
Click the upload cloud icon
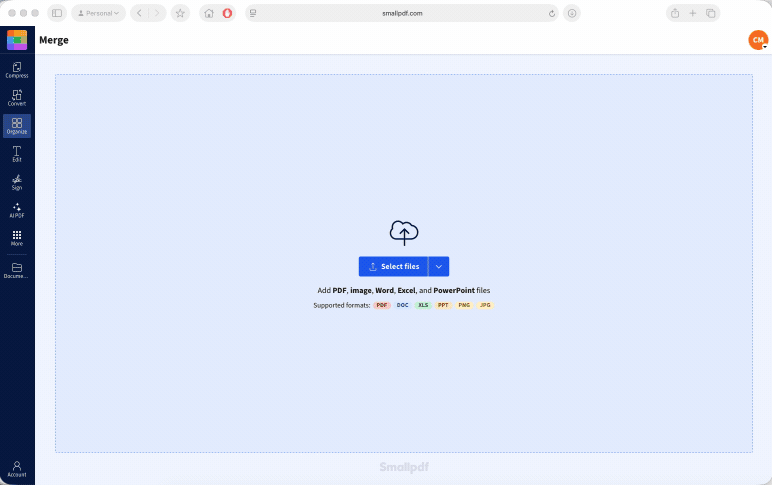[404, 233]
